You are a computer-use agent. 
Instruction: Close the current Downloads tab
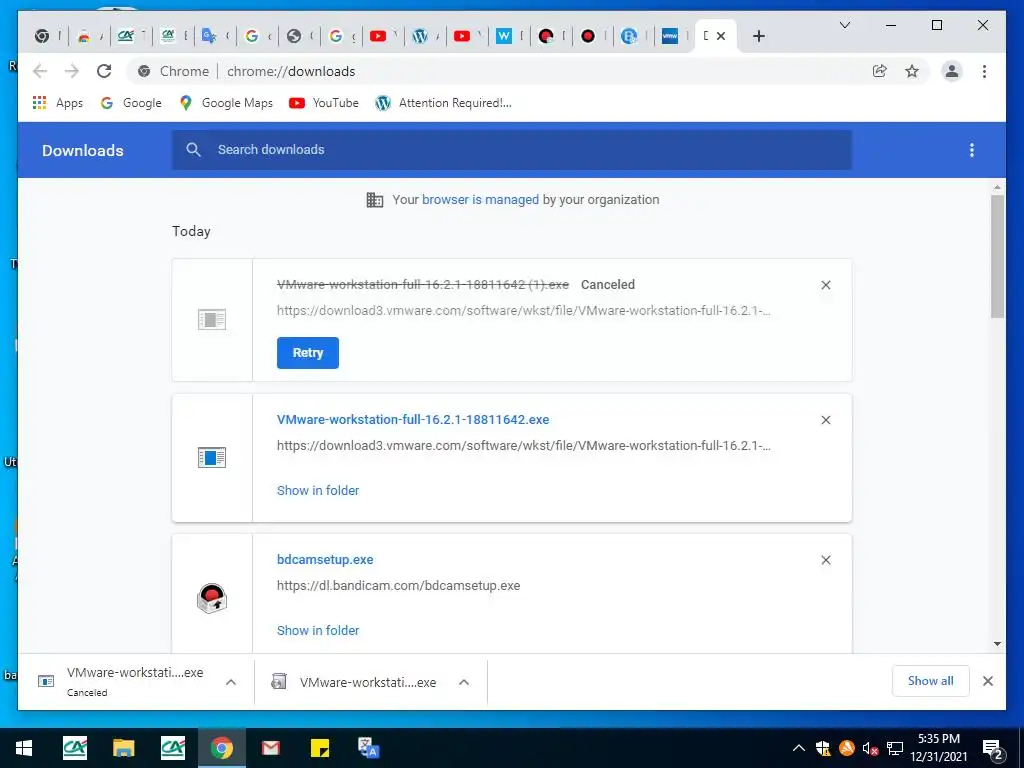(x=721, y=36)
